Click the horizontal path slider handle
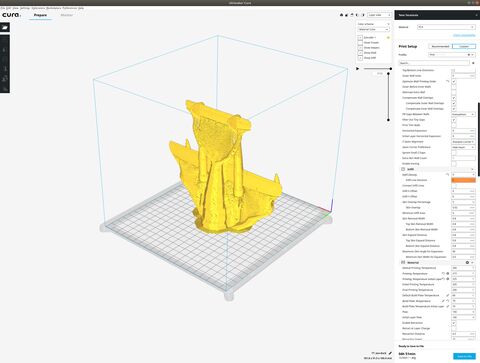The image size is (480, 363). (x=390, y=69)
